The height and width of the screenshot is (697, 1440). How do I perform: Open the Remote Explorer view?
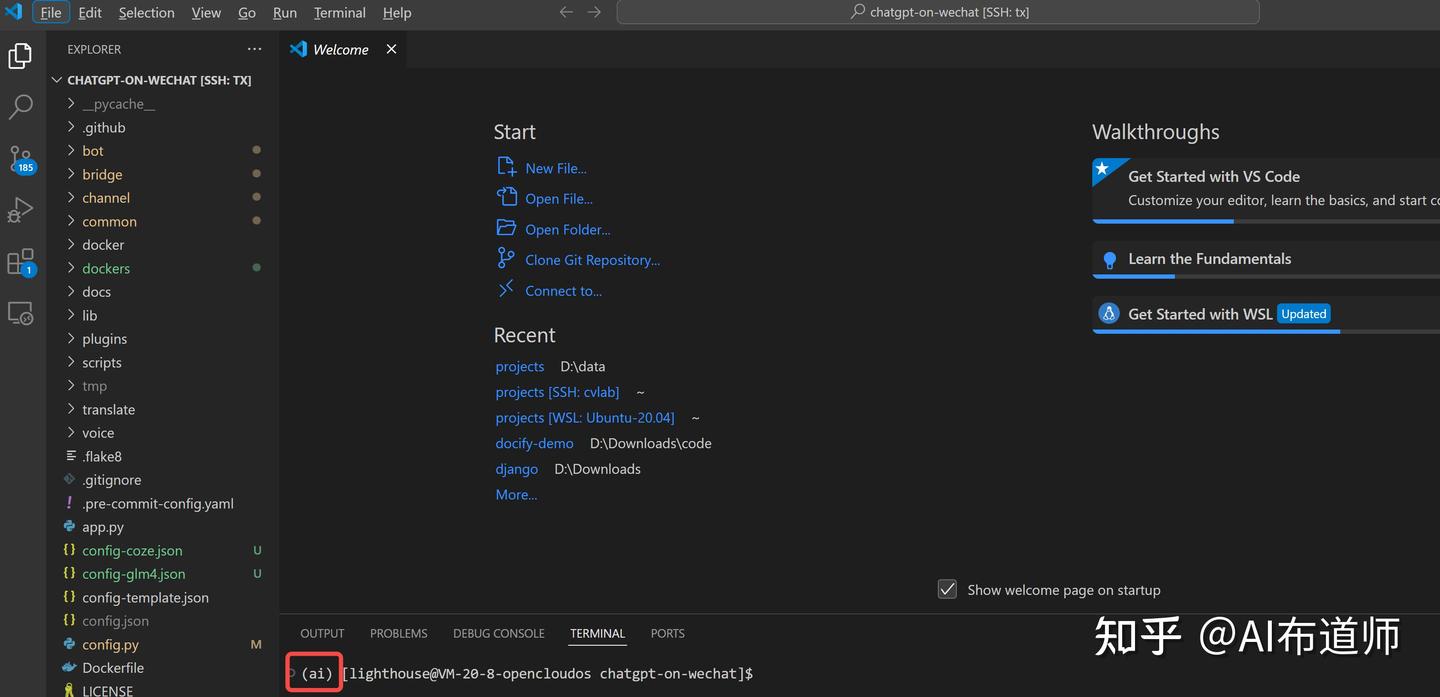point(20,313)
